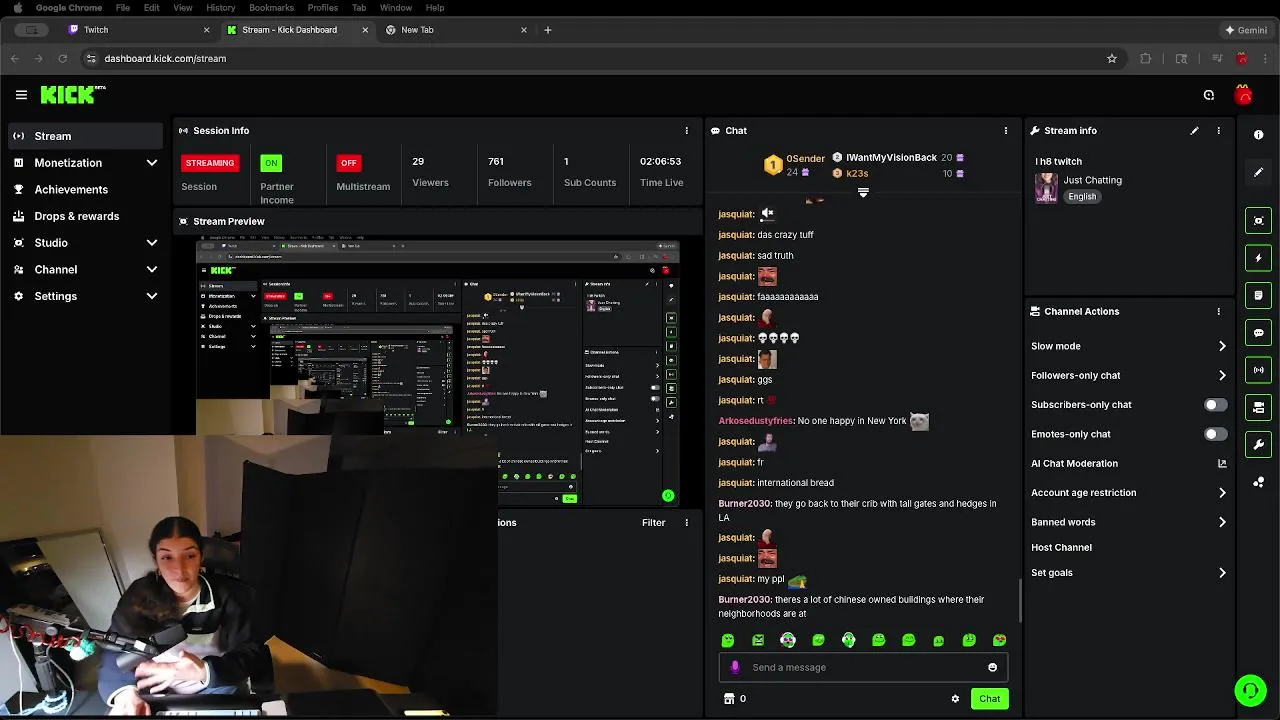Click the lightning bolt icon in the right rail
Image resolution: width=1280 pixels, height=720 pixels.
coord(1258,258)
